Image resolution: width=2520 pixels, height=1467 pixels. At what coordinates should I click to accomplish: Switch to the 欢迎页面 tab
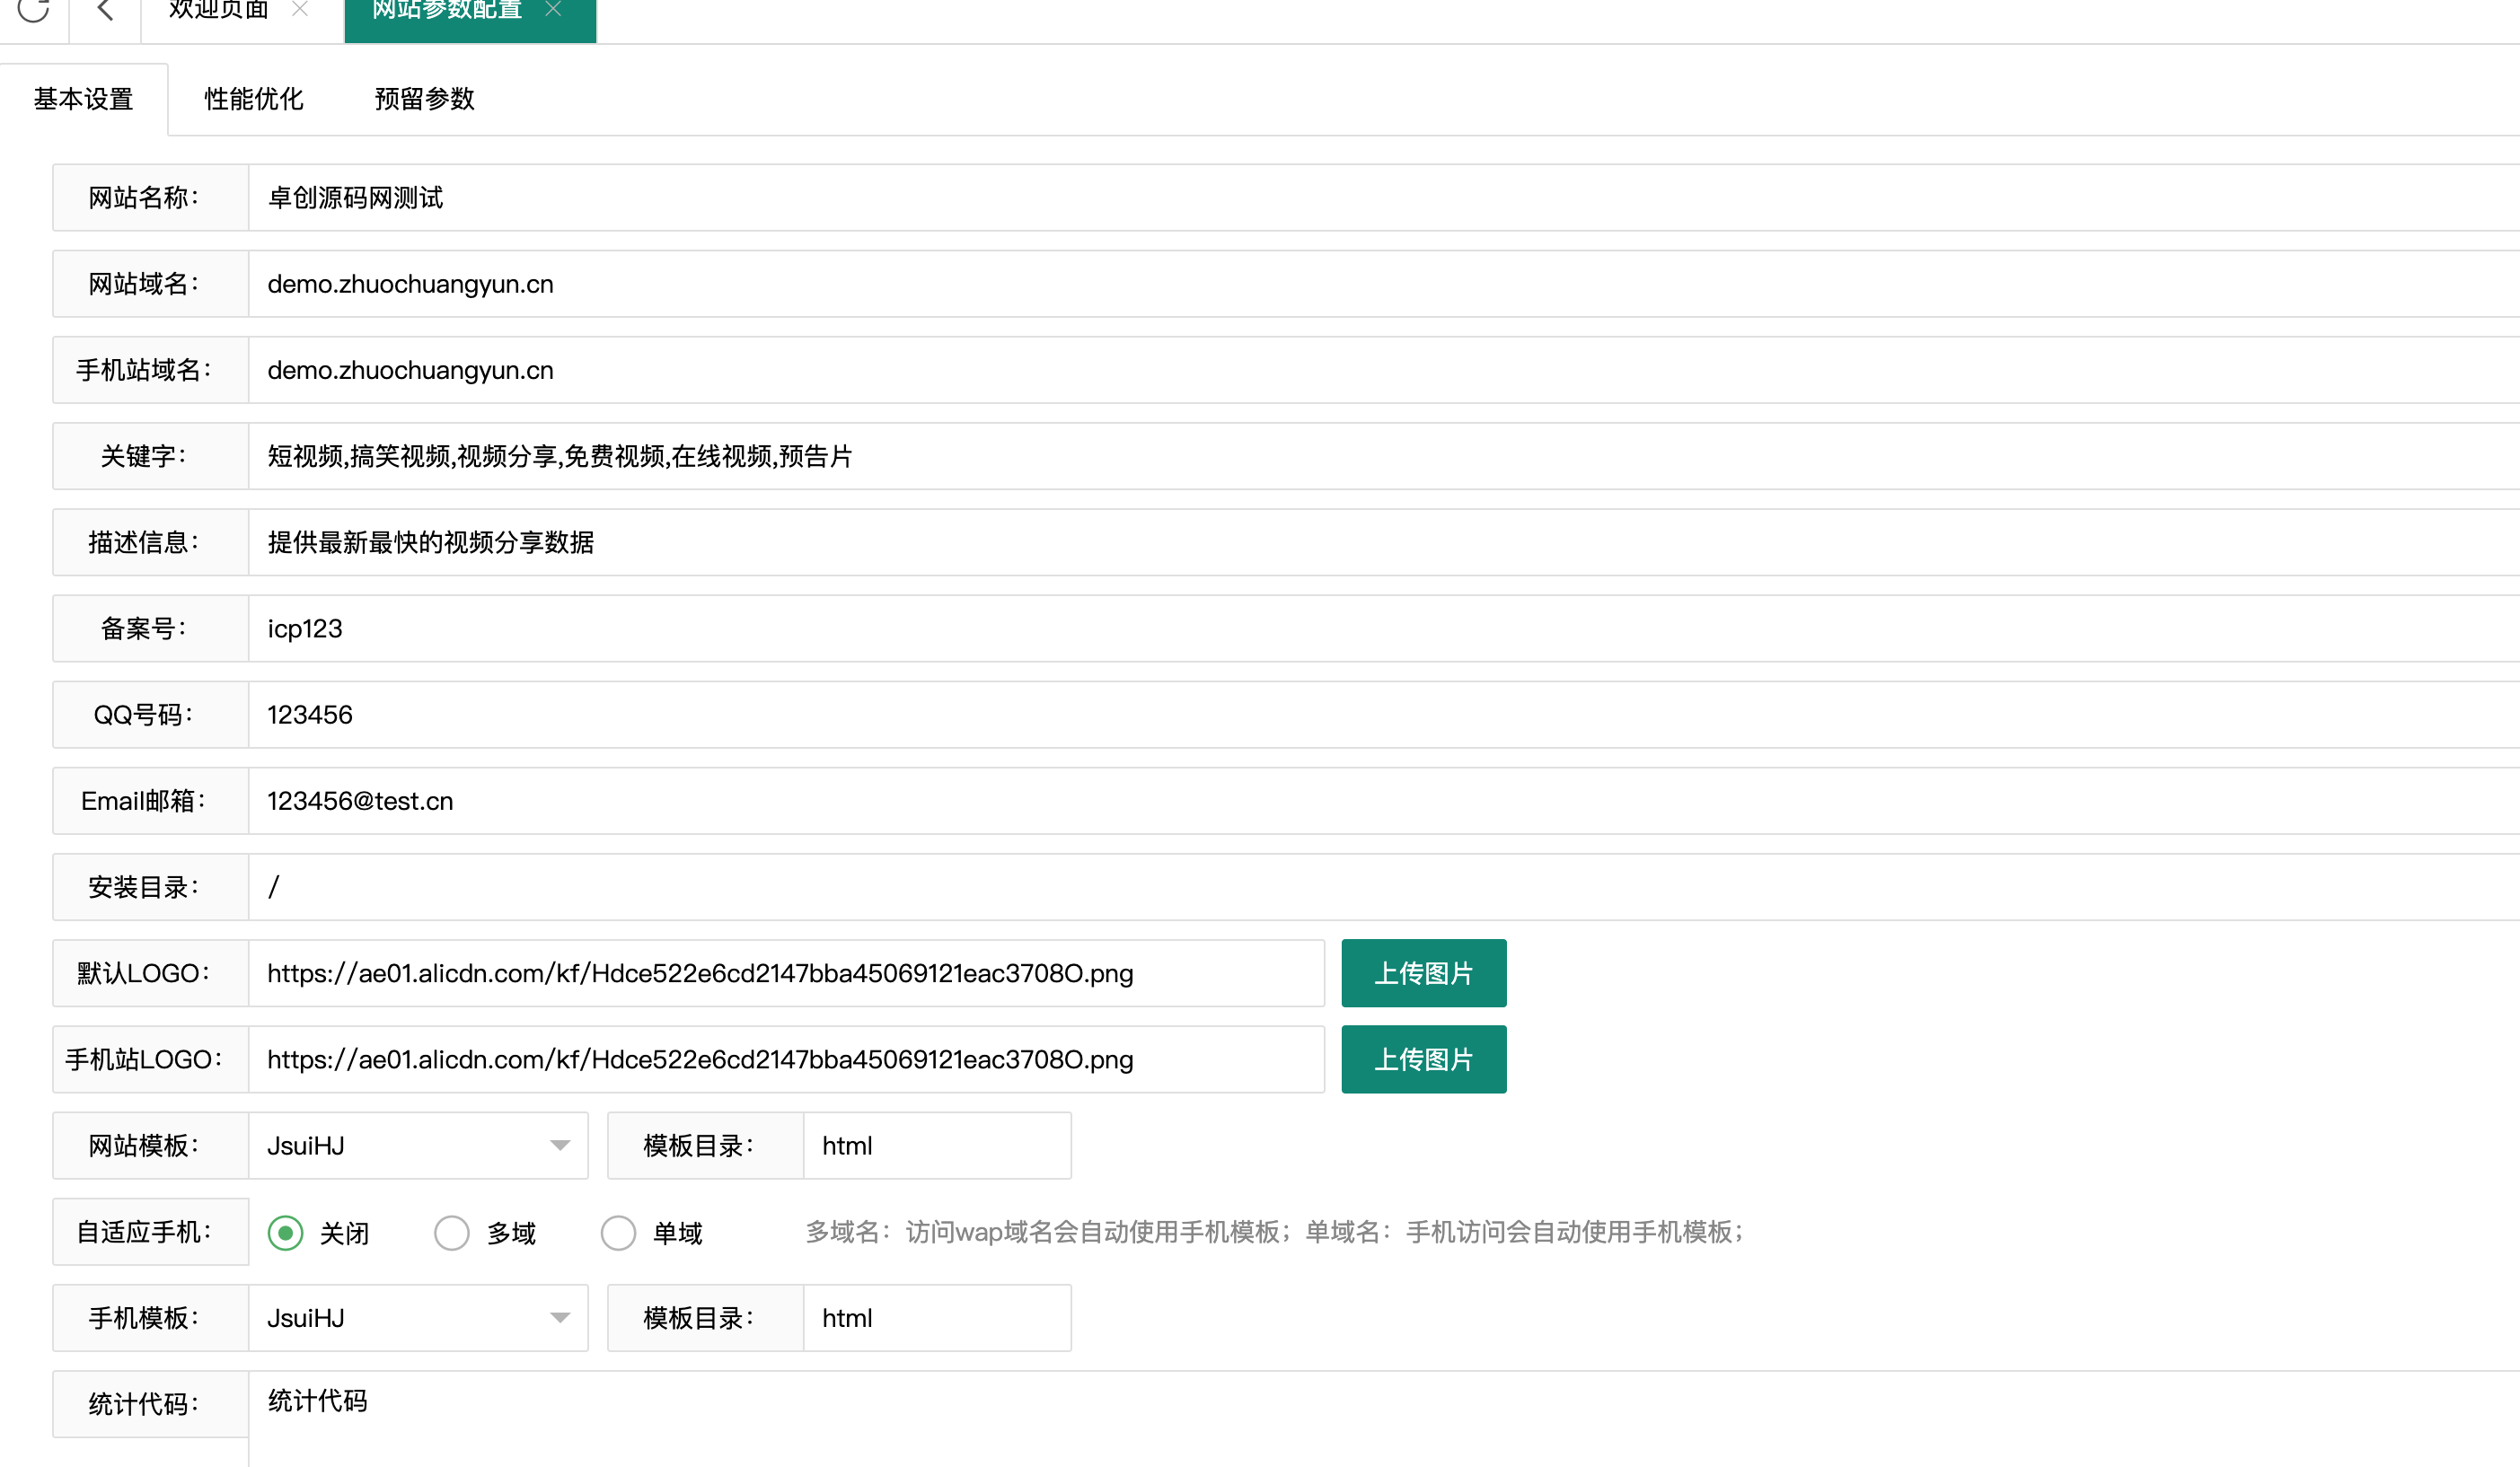point(219,10)
